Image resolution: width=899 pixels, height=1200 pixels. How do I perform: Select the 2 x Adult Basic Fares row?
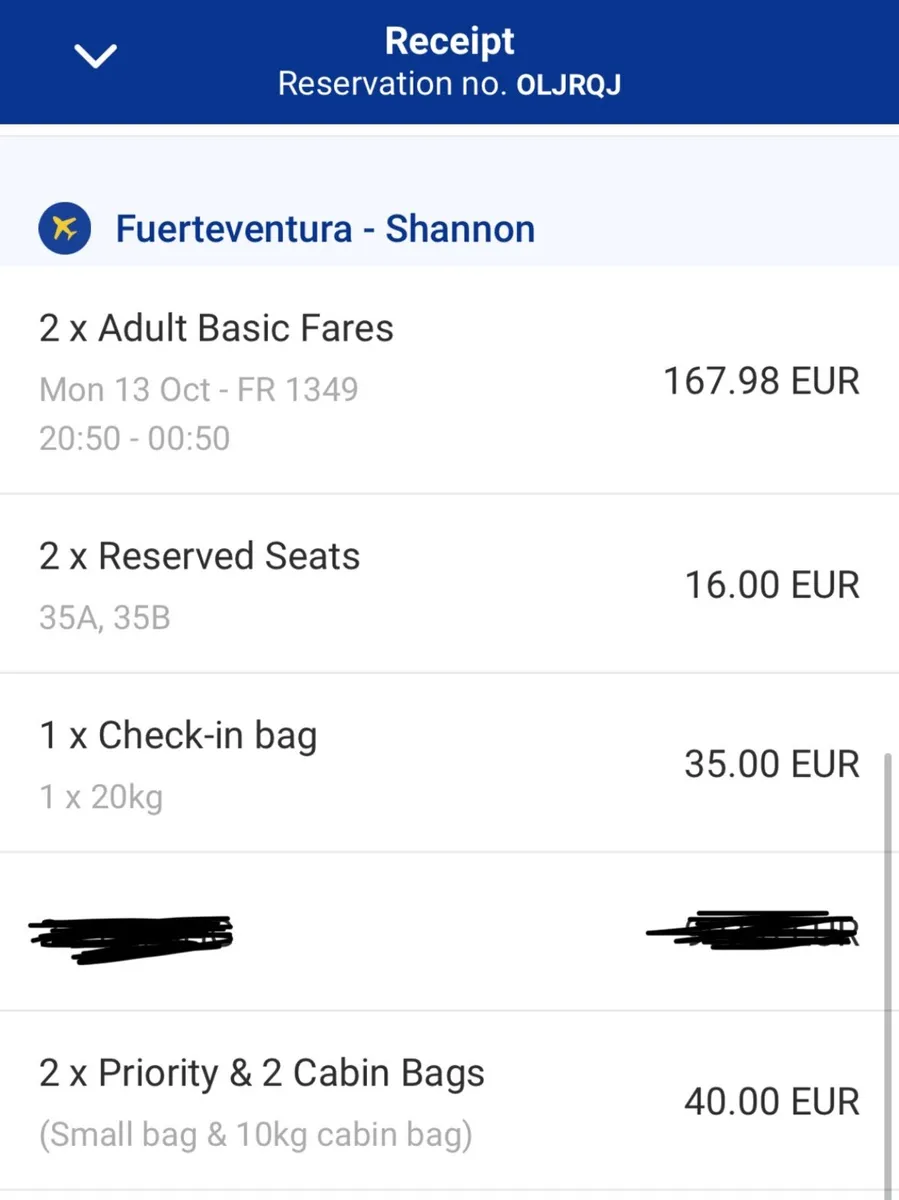pos(216,328)
